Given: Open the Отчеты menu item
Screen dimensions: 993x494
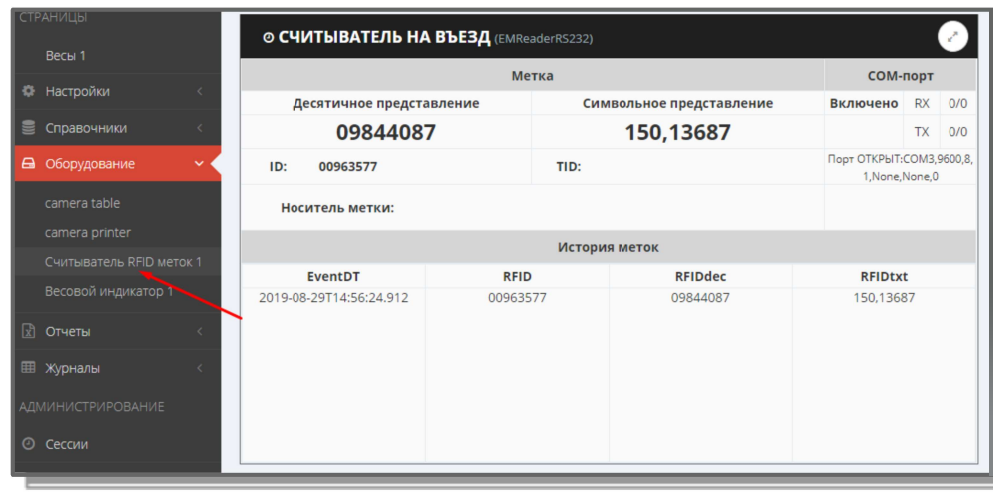Looking at the screenshot, I should tap(118, 331).
